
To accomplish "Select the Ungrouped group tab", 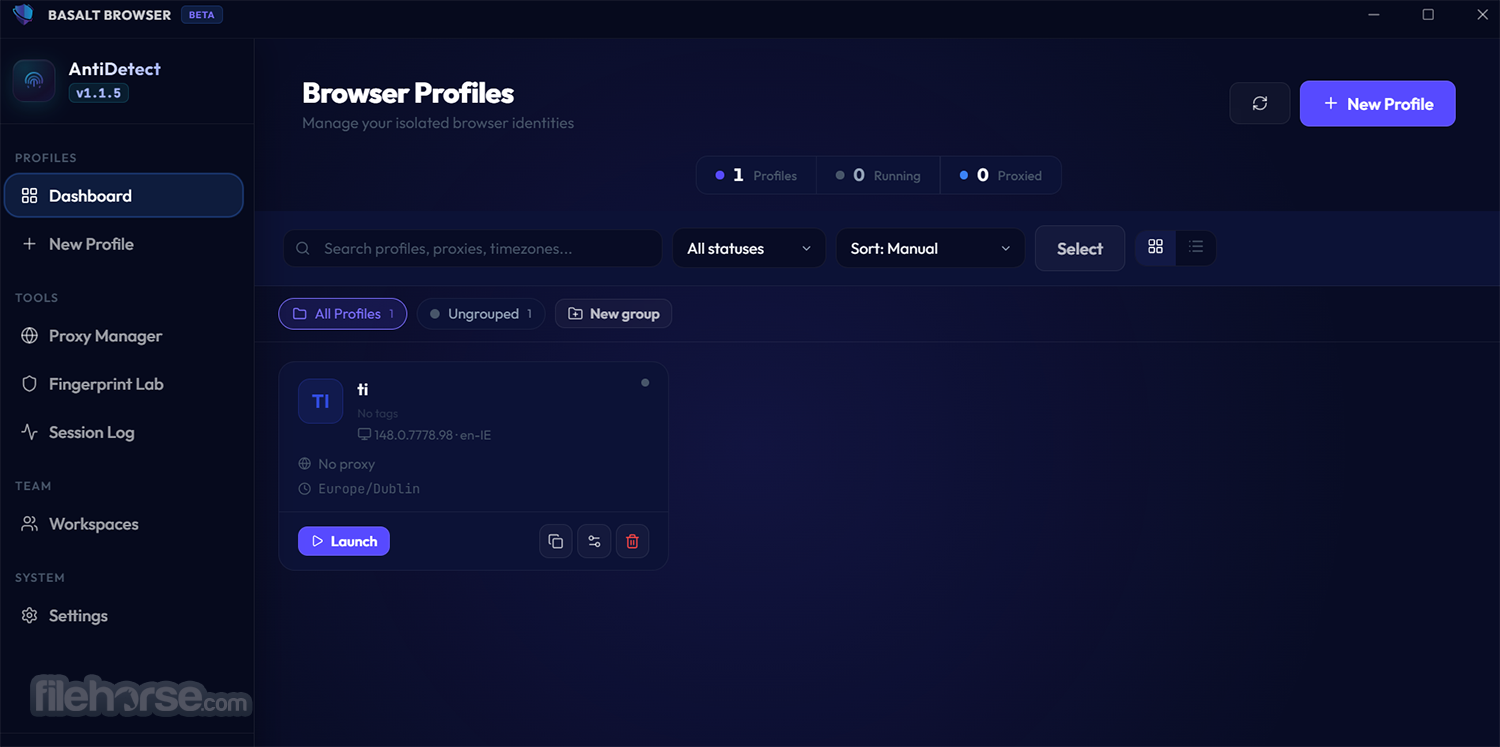I will click(x=481, y=314).
